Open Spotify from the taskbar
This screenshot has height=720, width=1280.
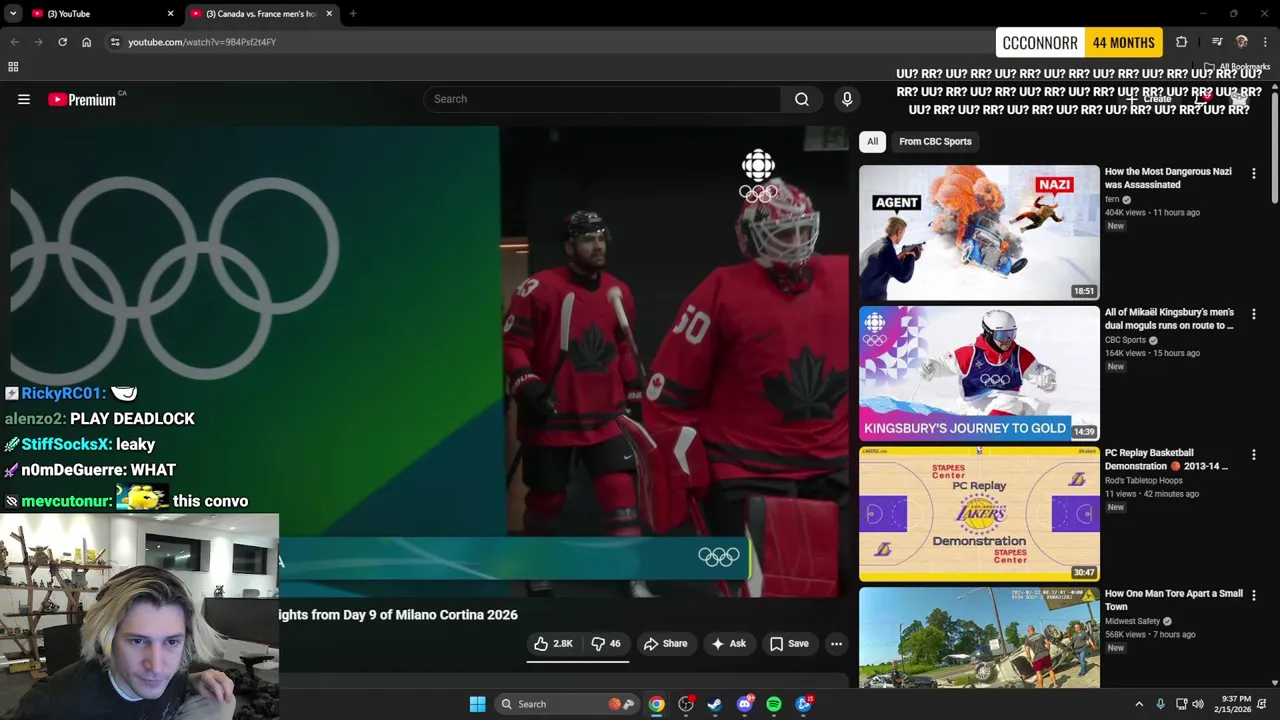[x=774, y=704]
